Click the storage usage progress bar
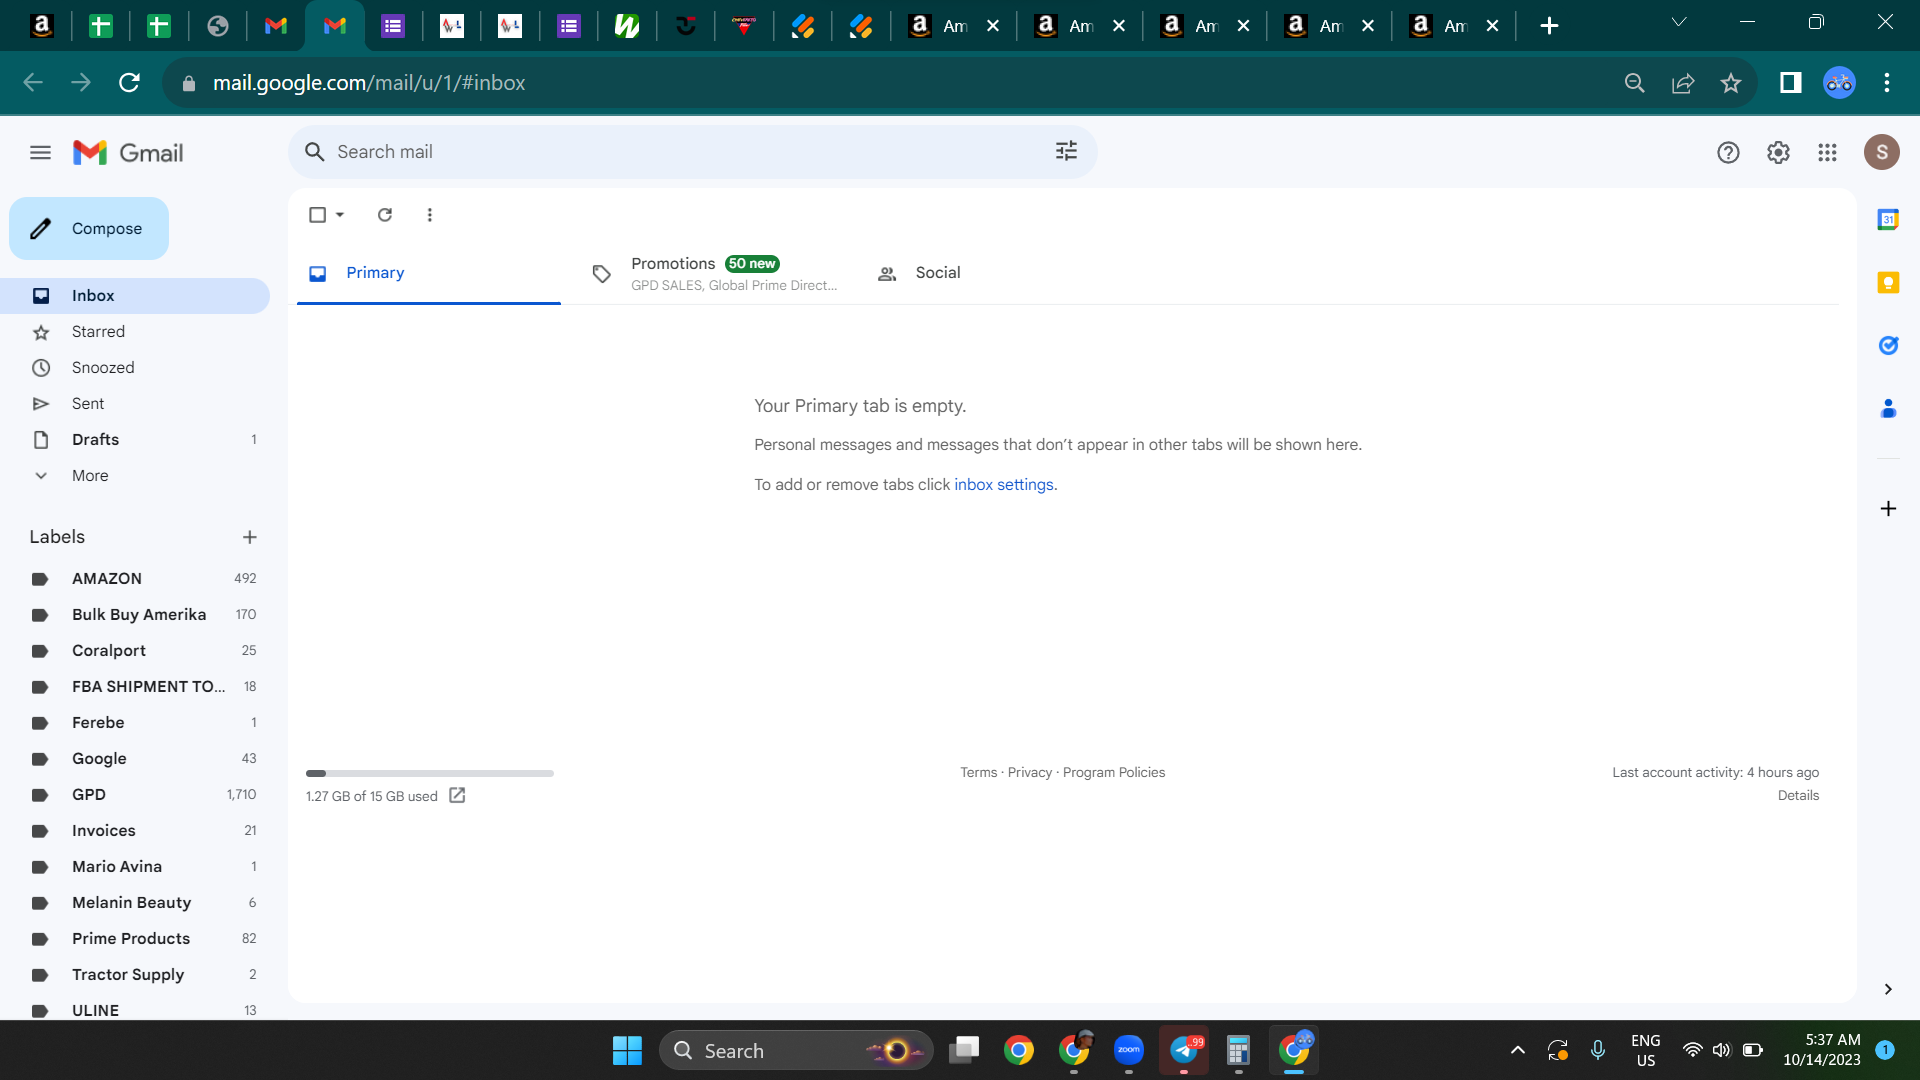The height and width of the screenshot is (1080, 1920). click(x=429, y=773)
